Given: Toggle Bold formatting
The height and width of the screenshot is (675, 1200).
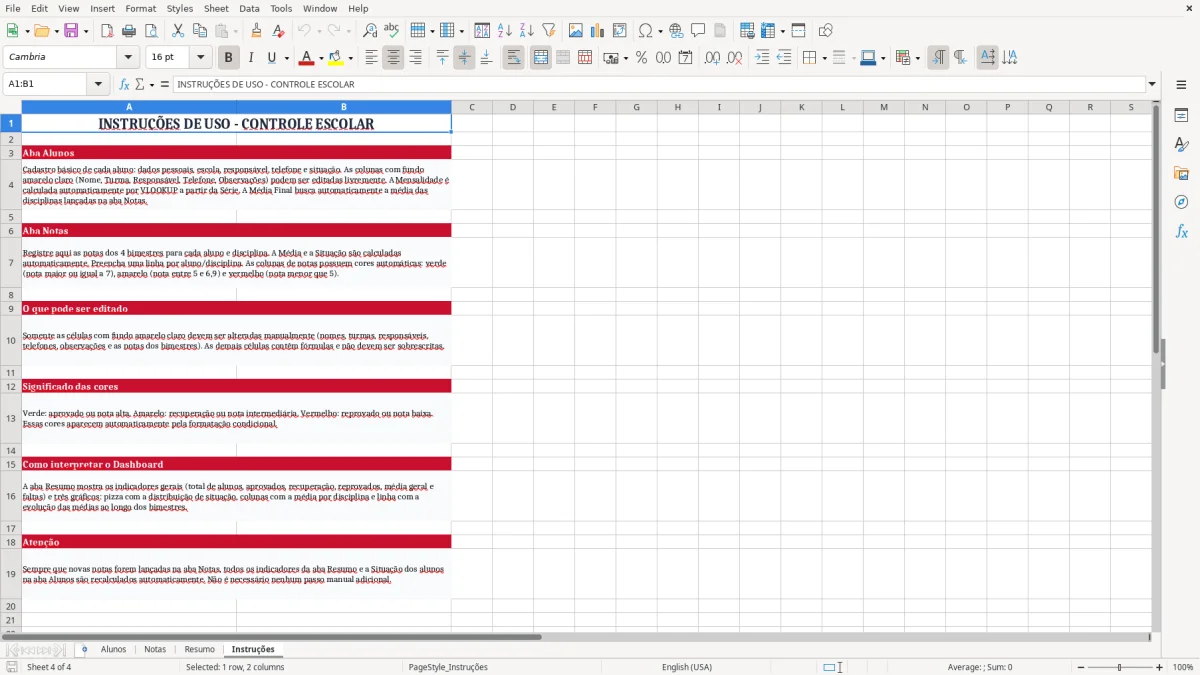Looking at the screenshot, I should (228, 58).
